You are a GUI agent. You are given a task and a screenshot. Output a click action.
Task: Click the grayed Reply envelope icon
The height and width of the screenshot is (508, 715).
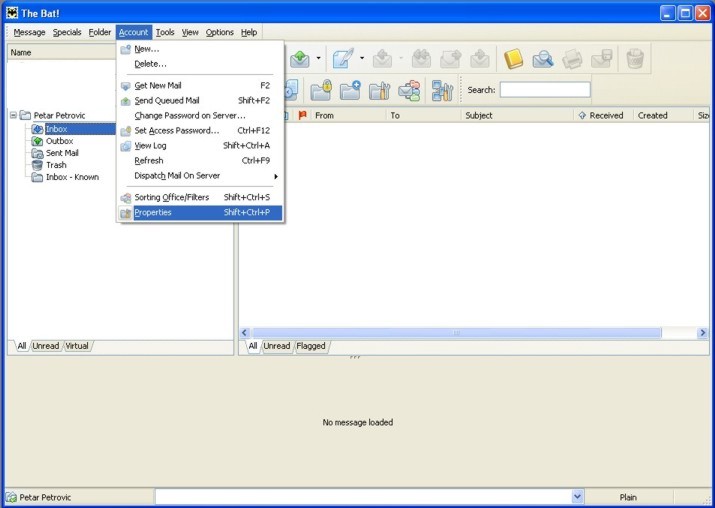click(x=382, y=59)
